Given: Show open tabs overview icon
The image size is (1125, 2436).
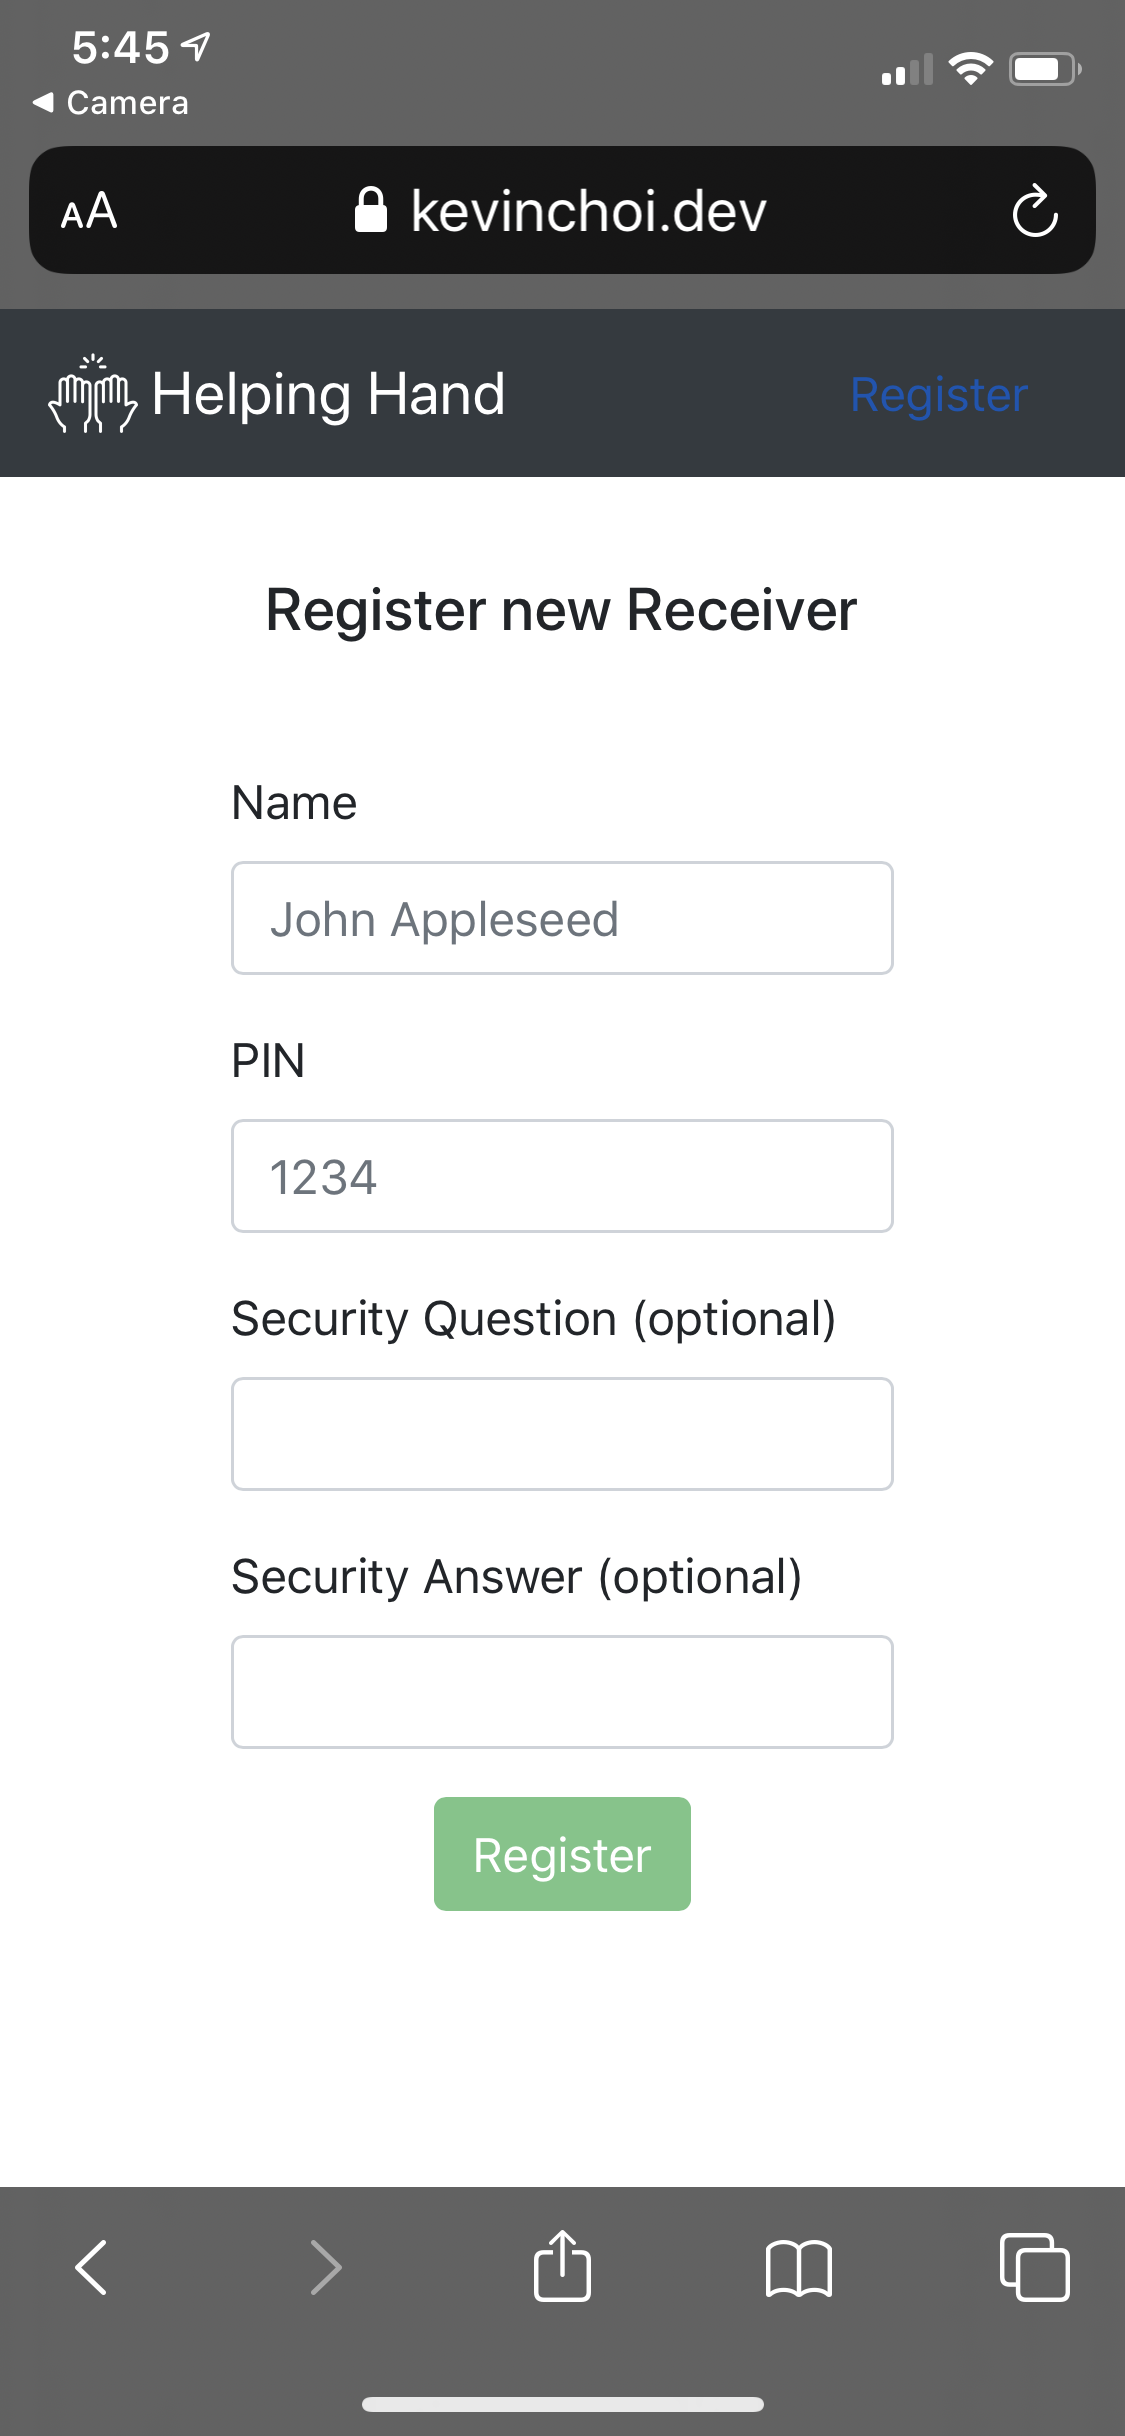Looking at the screenshot, I should pyautogui.click(x=1034, y=2266).
